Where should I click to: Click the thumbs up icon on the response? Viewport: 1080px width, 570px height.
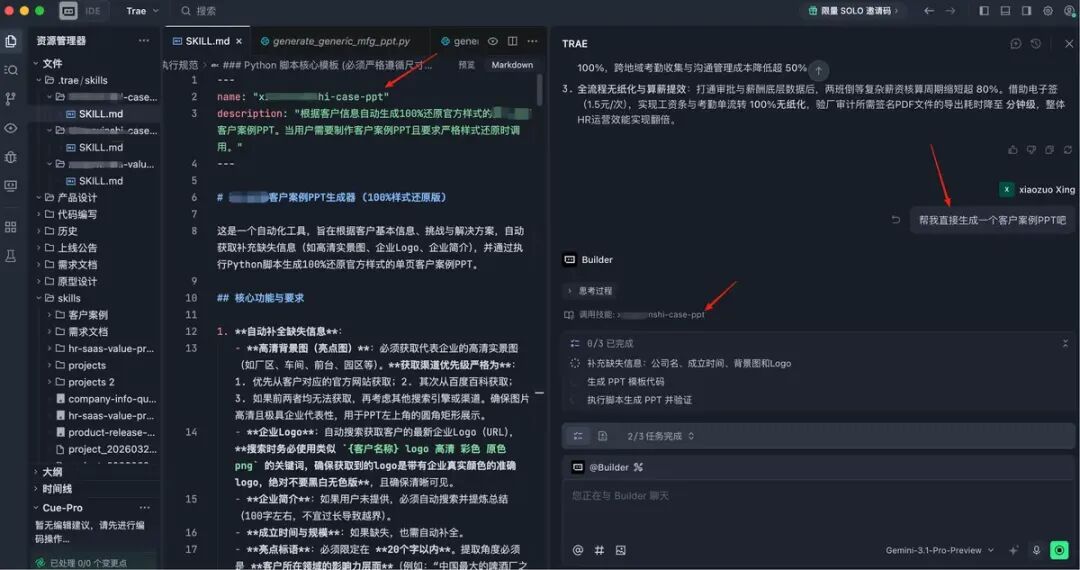click(x=1013, y=150)
